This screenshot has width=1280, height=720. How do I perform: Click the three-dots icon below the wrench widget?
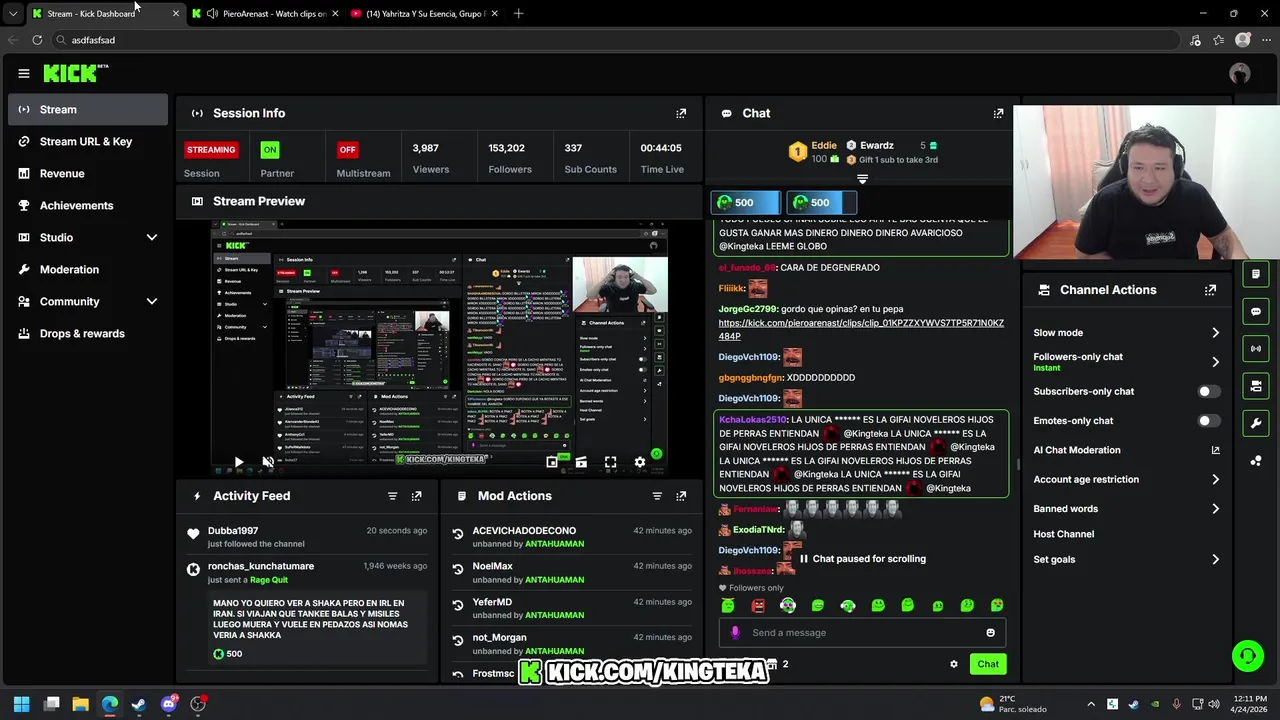click(1256, 460)
